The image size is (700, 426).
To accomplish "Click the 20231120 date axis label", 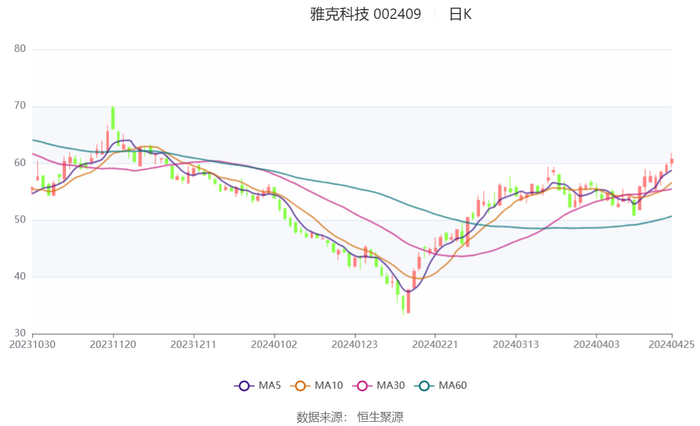I will tap(112, 343).
